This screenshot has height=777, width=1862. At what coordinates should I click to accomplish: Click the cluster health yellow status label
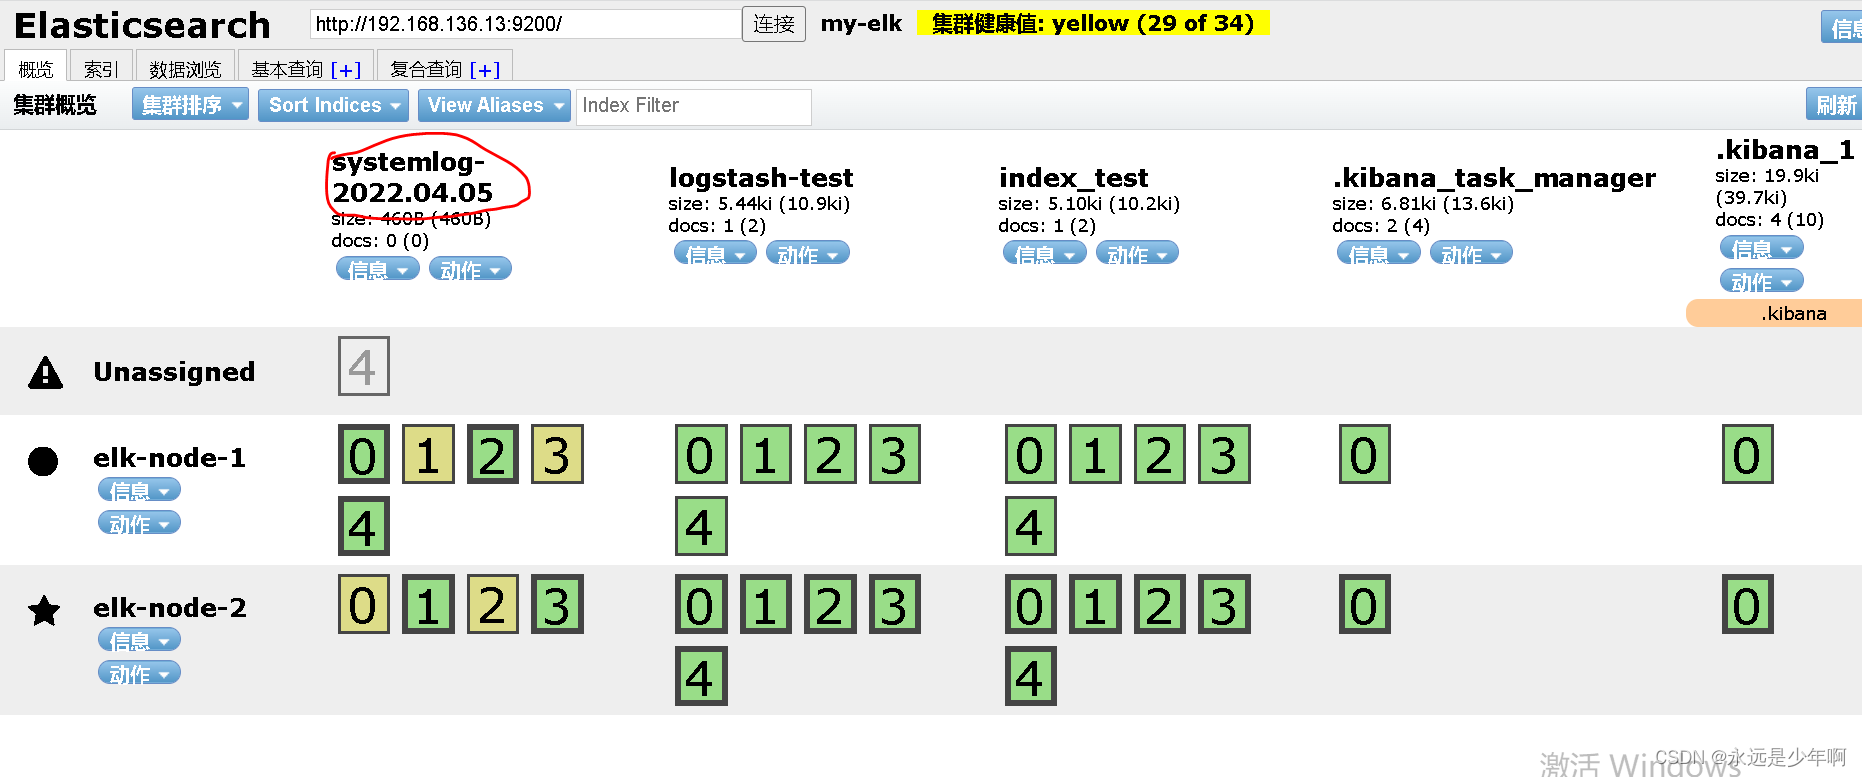click(1093, 23)
